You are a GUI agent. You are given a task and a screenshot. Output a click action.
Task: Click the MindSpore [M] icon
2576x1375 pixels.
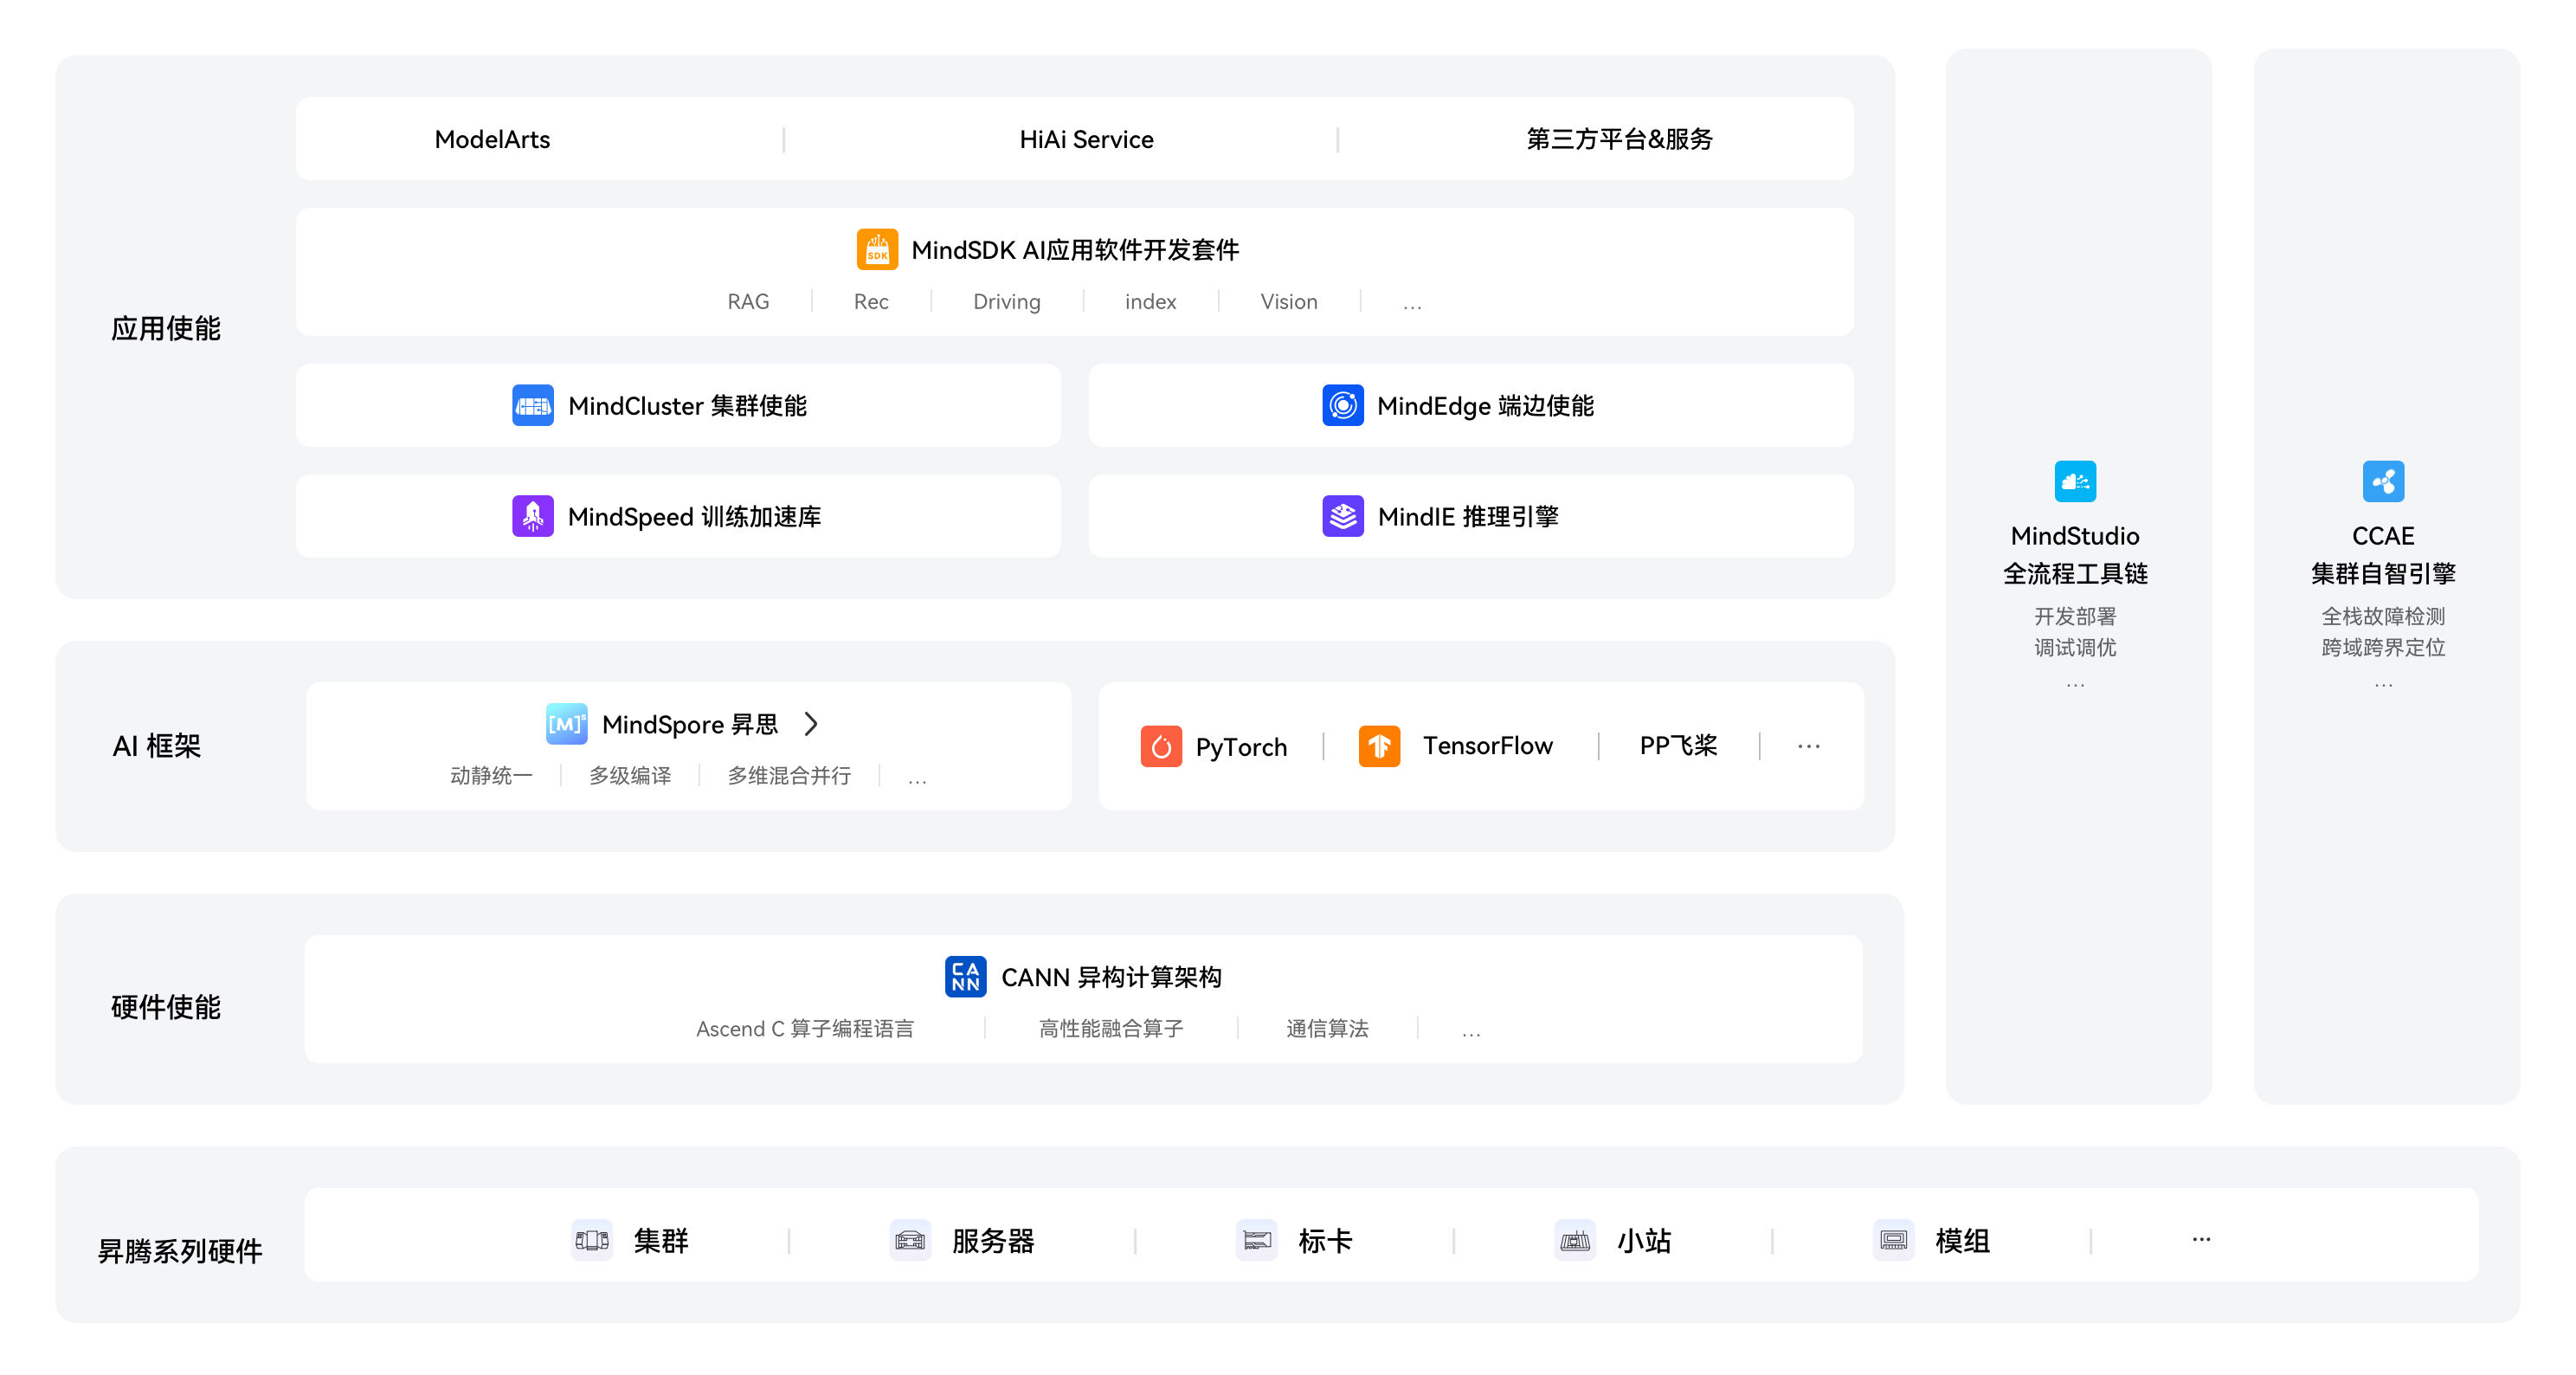tap(566, 723)
